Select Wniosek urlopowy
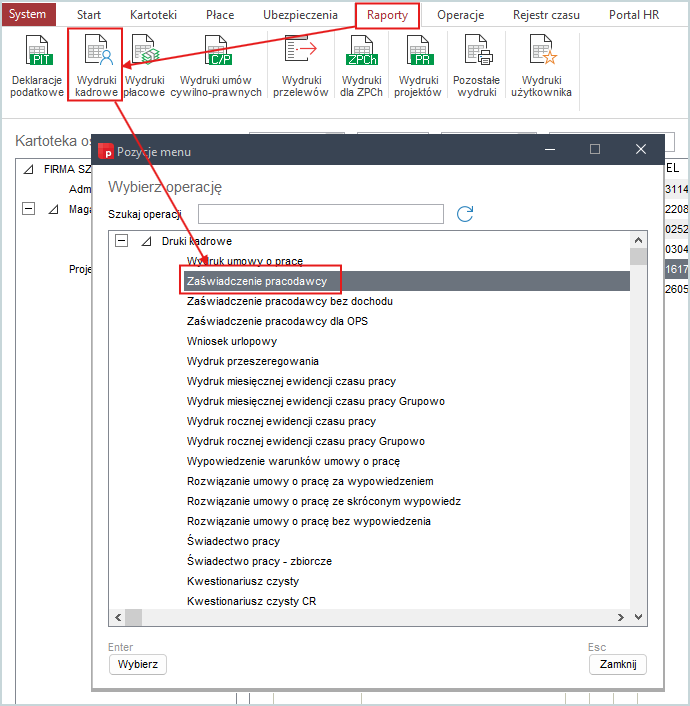The width and height of the screenshot is (690, 706). 232,341
